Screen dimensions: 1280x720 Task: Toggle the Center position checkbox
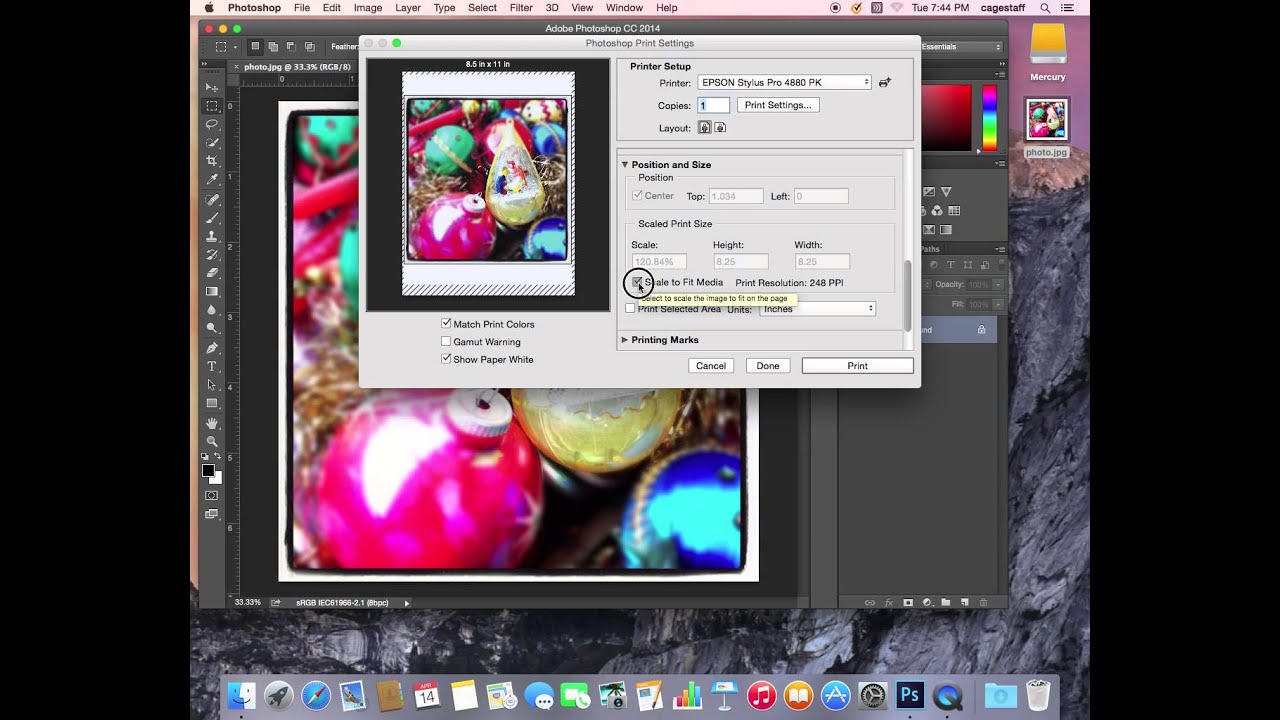click(637, 196)
